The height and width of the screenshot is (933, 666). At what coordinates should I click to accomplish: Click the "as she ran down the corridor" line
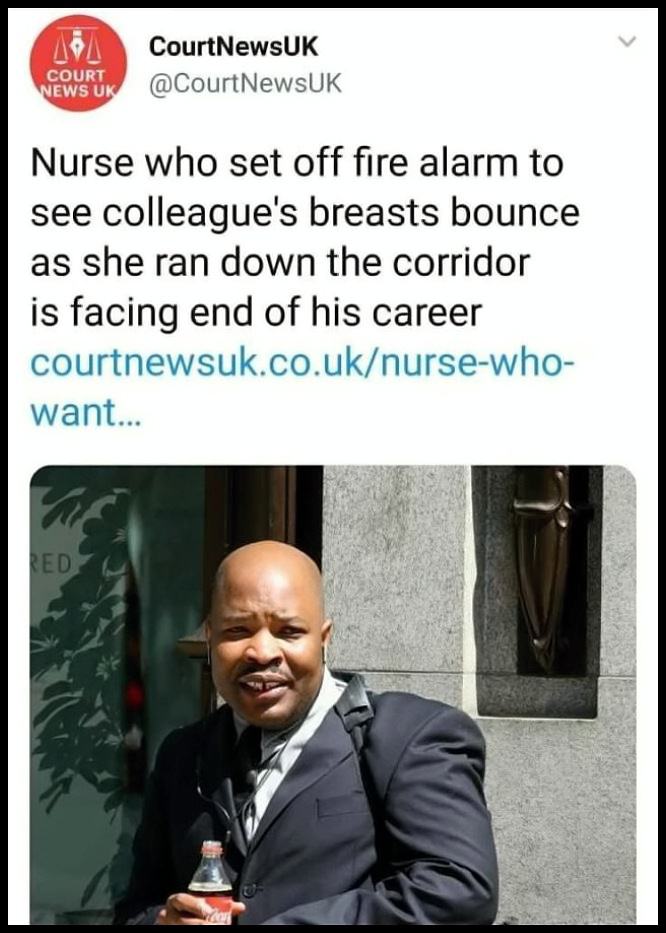[280, 262]
